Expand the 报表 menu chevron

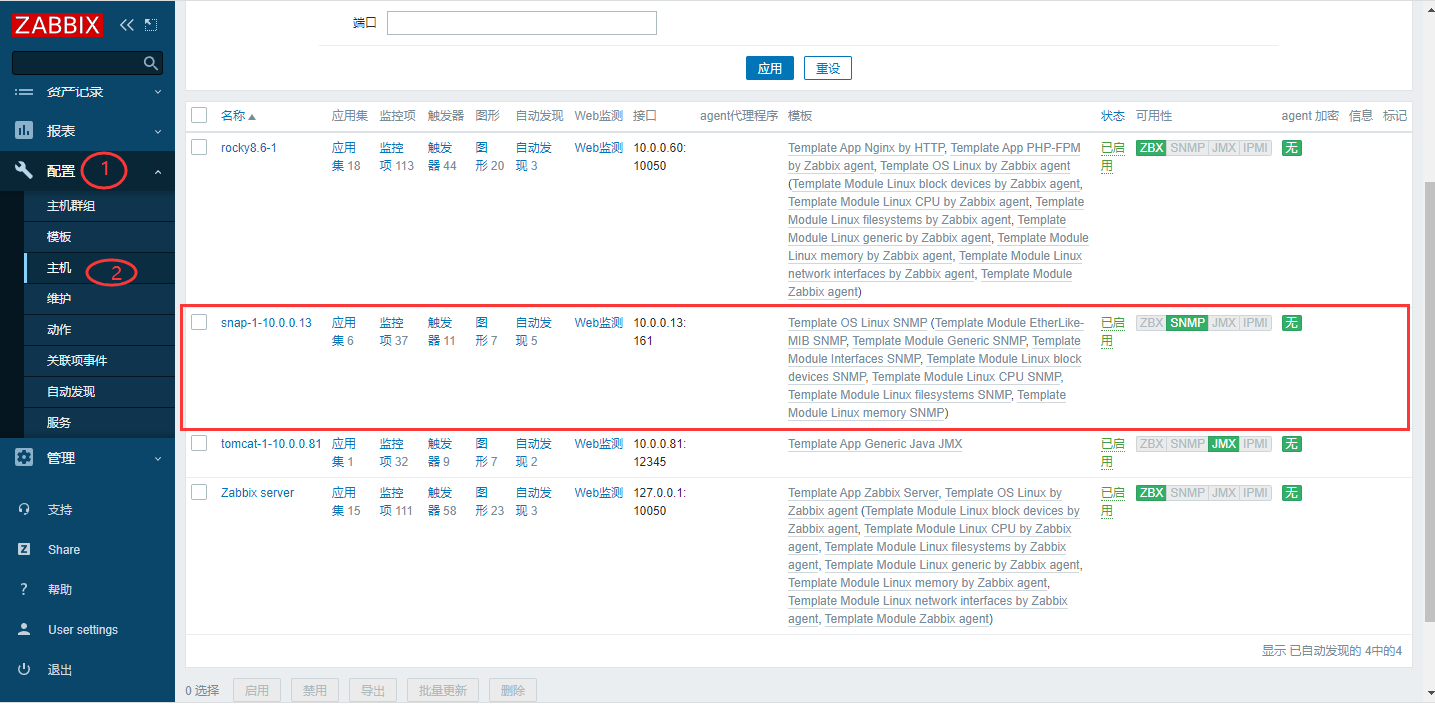coord(157,131)
